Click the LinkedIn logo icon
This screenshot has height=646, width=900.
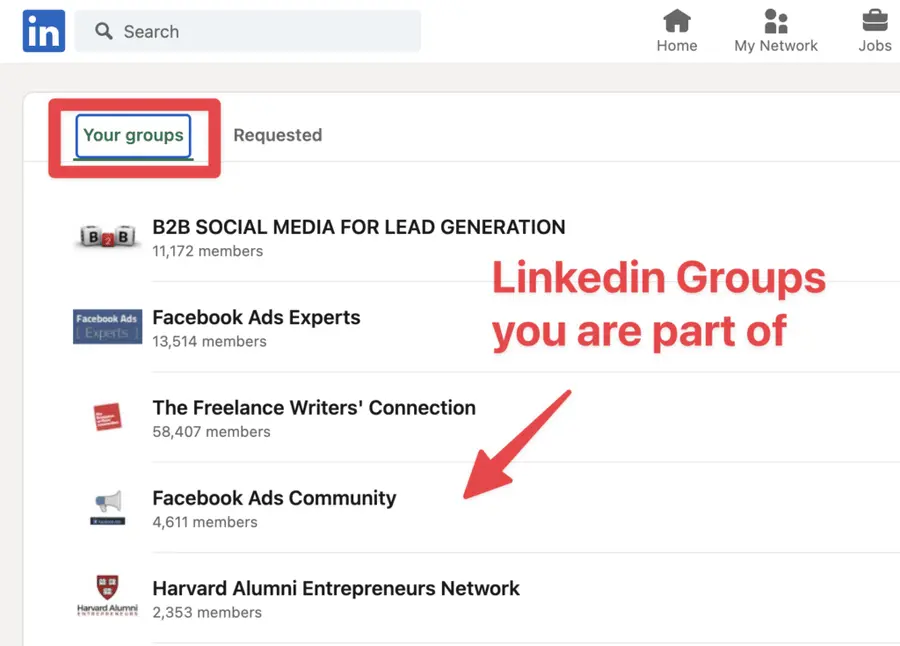click(x=42, y=31)
